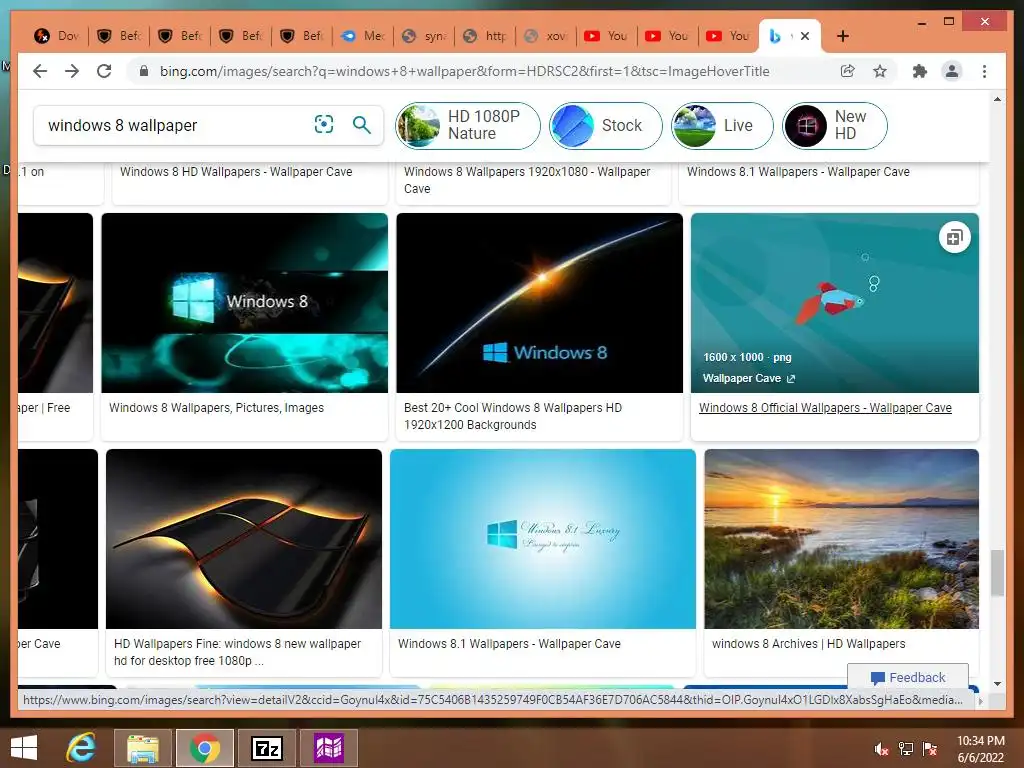The height and width of the screenshot is (768, 1024).
Task: Open 'Windows 8.1 Wallpapers - Wallpaper Cave' bottom caption
Action: click(x=509, y=643)
